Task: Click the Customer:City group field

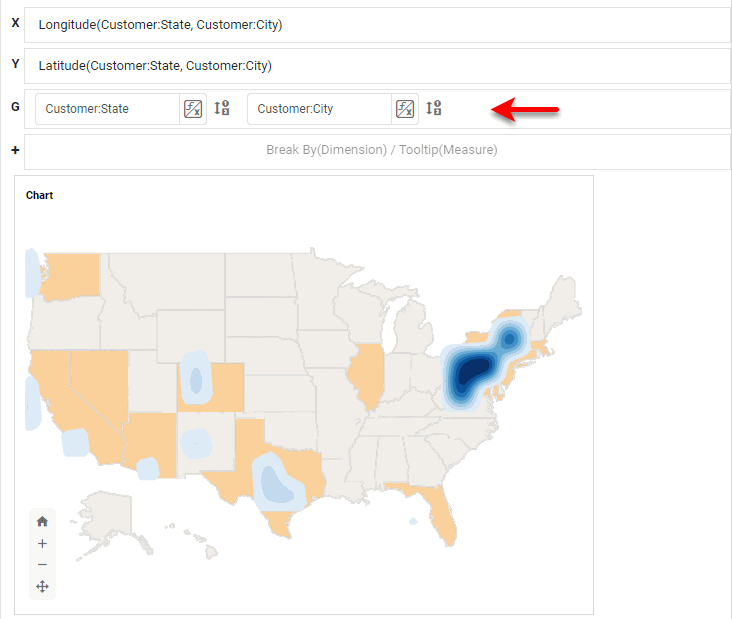Action: pos(318,109)
